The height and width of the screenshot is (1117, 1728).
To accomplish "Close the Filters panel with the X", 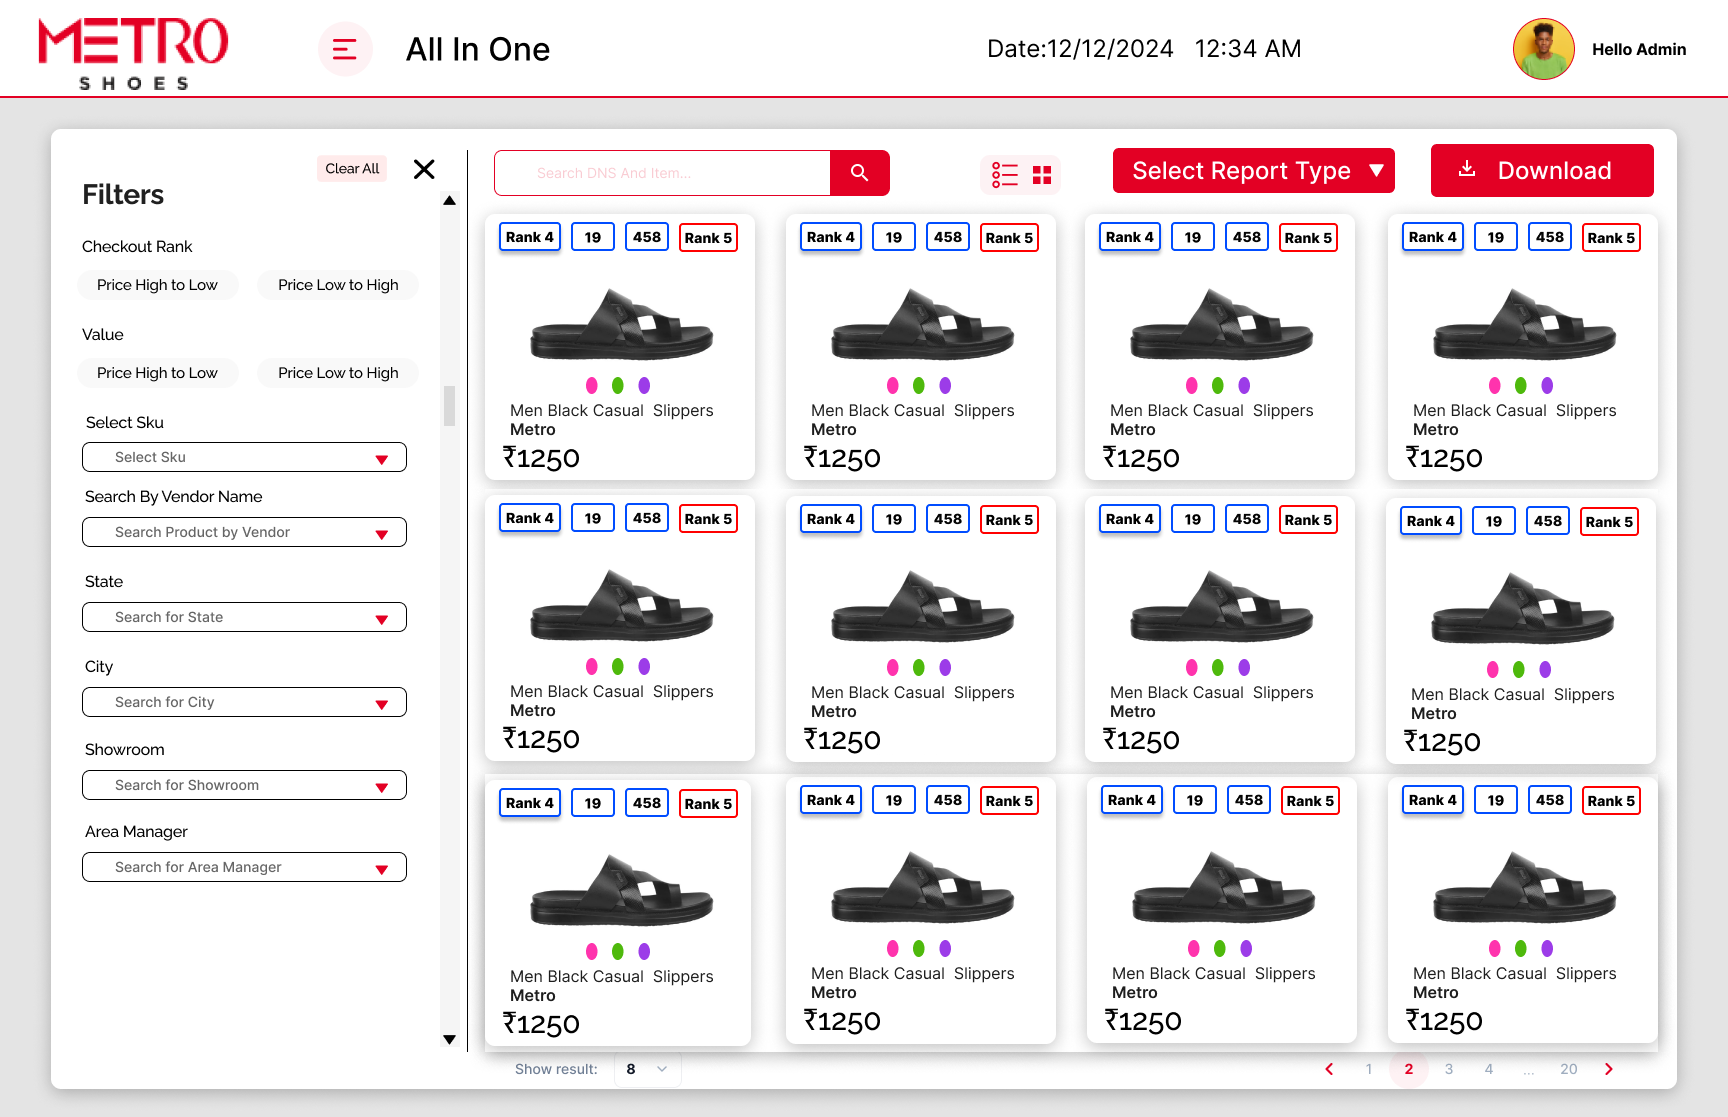I will pos(424,169).
